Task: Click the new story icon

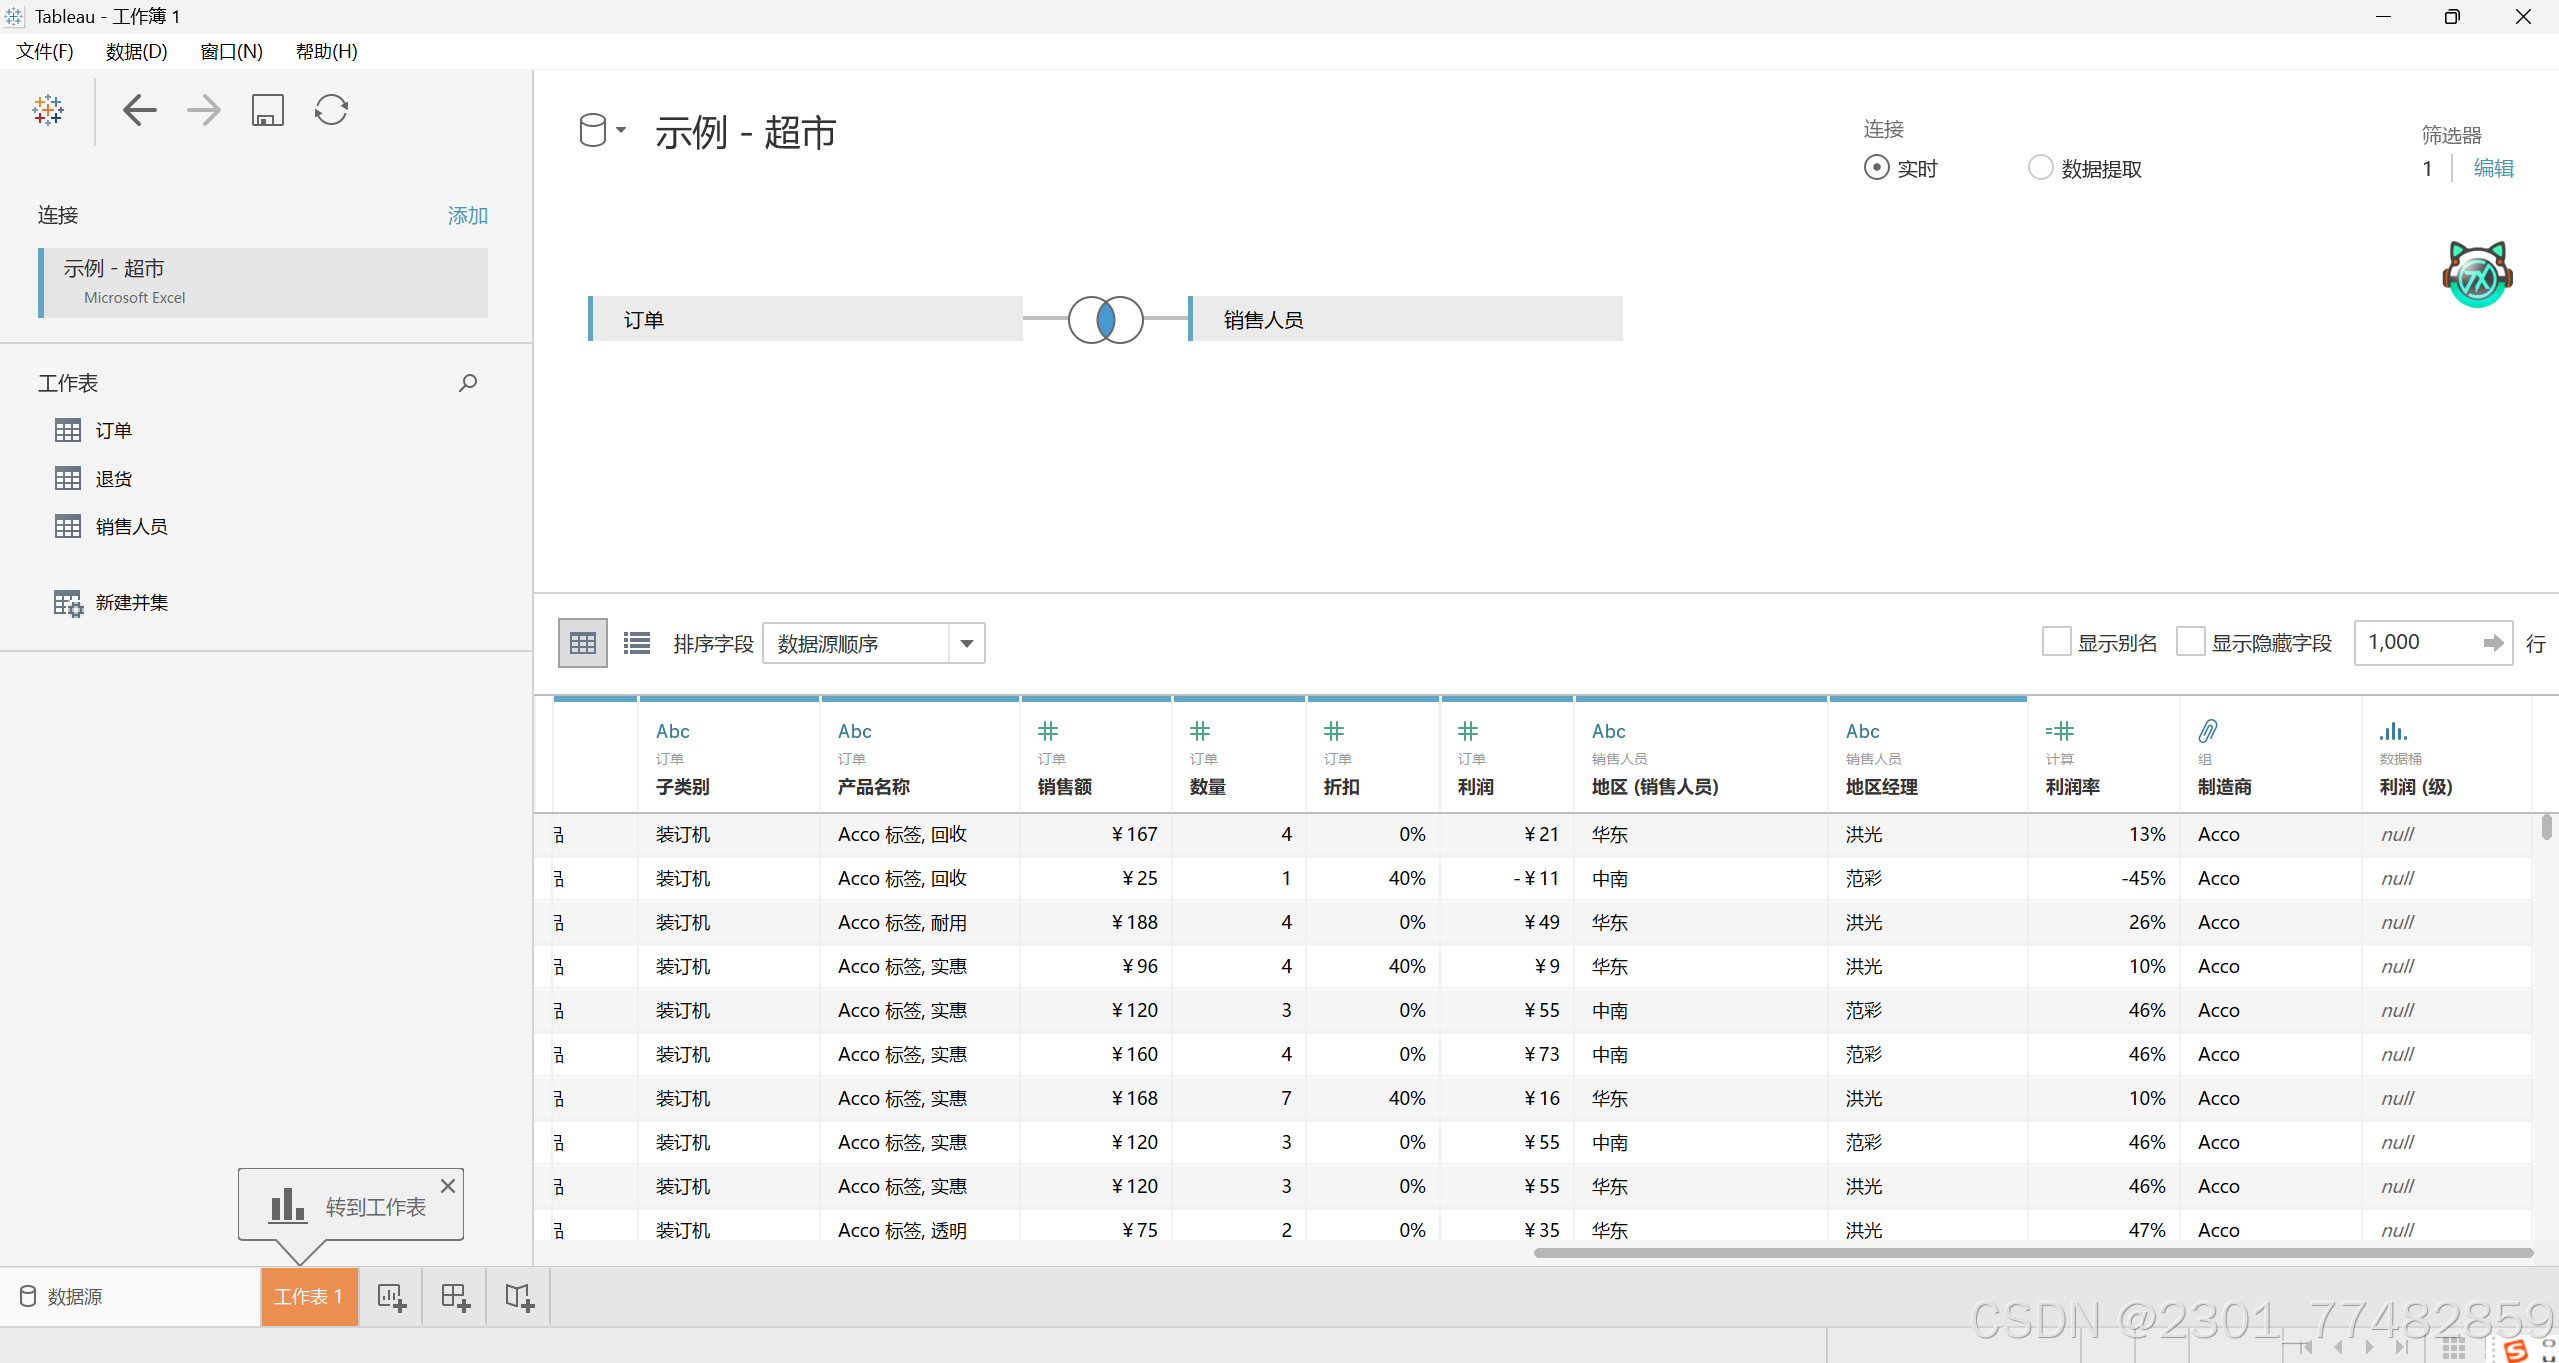Action: 519,1297
